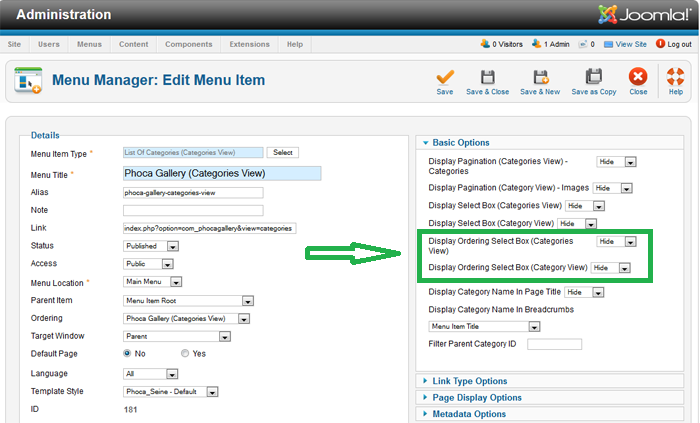Click the Save toolbar icon
This screenshot has width=700, height=423.
coord(445,77)
